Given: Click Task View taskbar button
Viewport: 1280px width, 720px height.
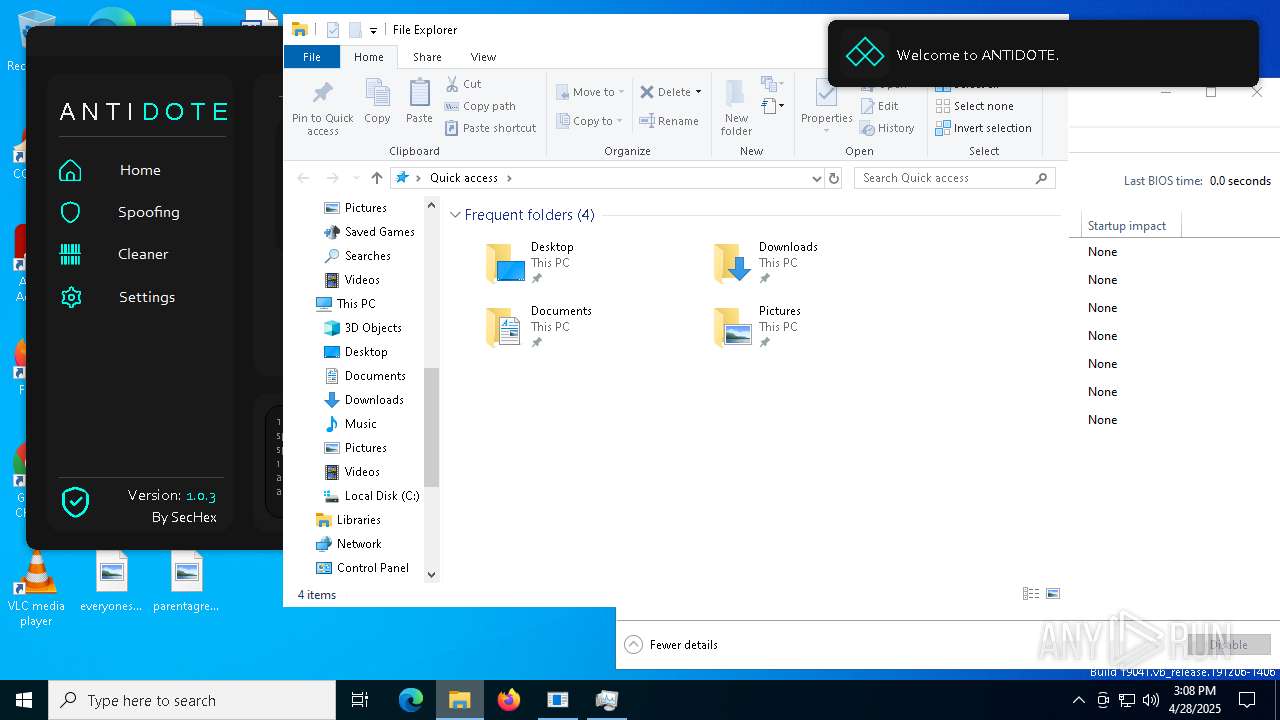Looking at the screenshot, I should click(x=360, y=700).
